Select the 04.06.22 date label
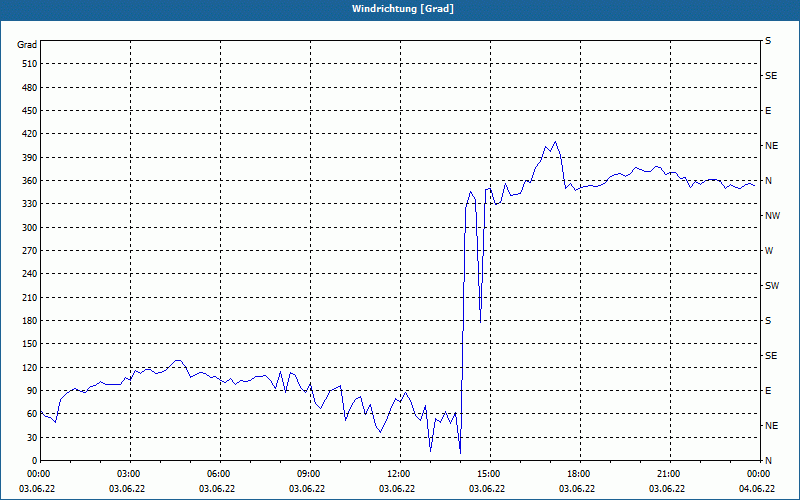 click(x=757, y=489)
